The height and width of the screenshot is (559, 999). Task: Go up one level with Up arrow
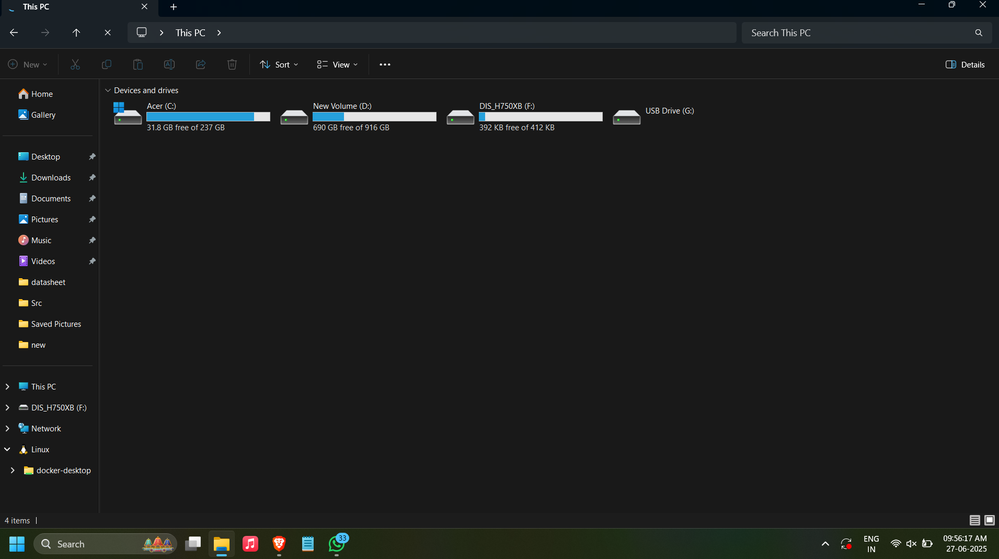pos(76,33)
